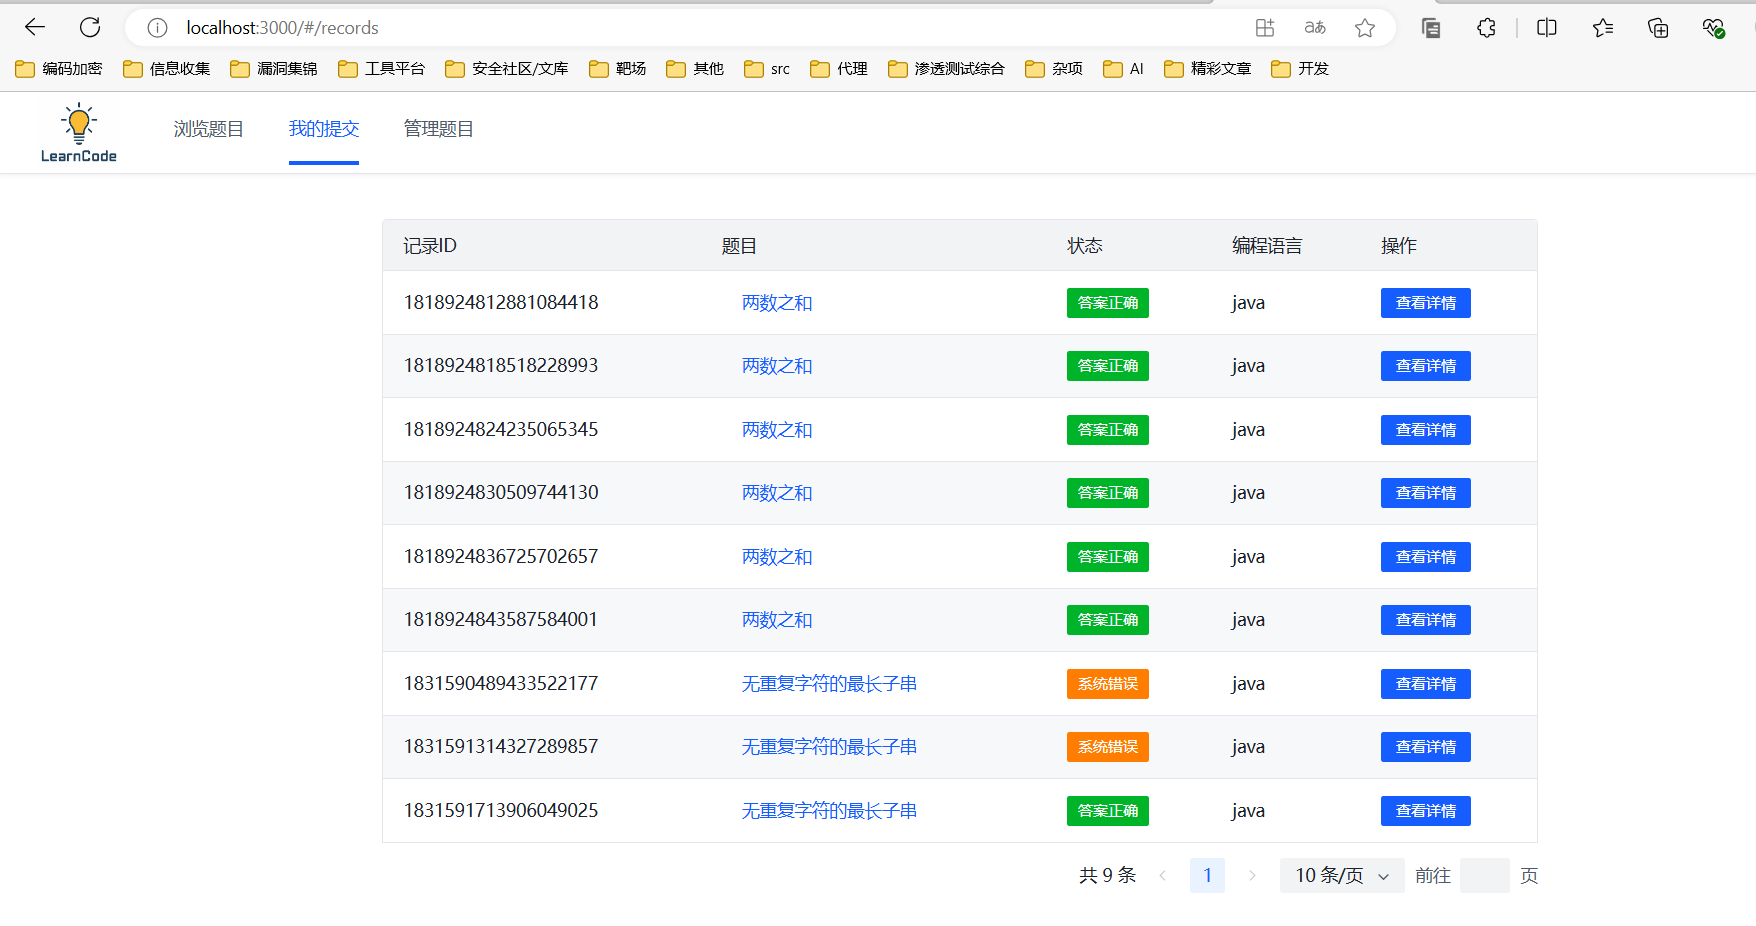This screenshot has height=926, width=1756.
Task: Click the green 答案正确 status badge
Action: click(x=1107, y=302)
